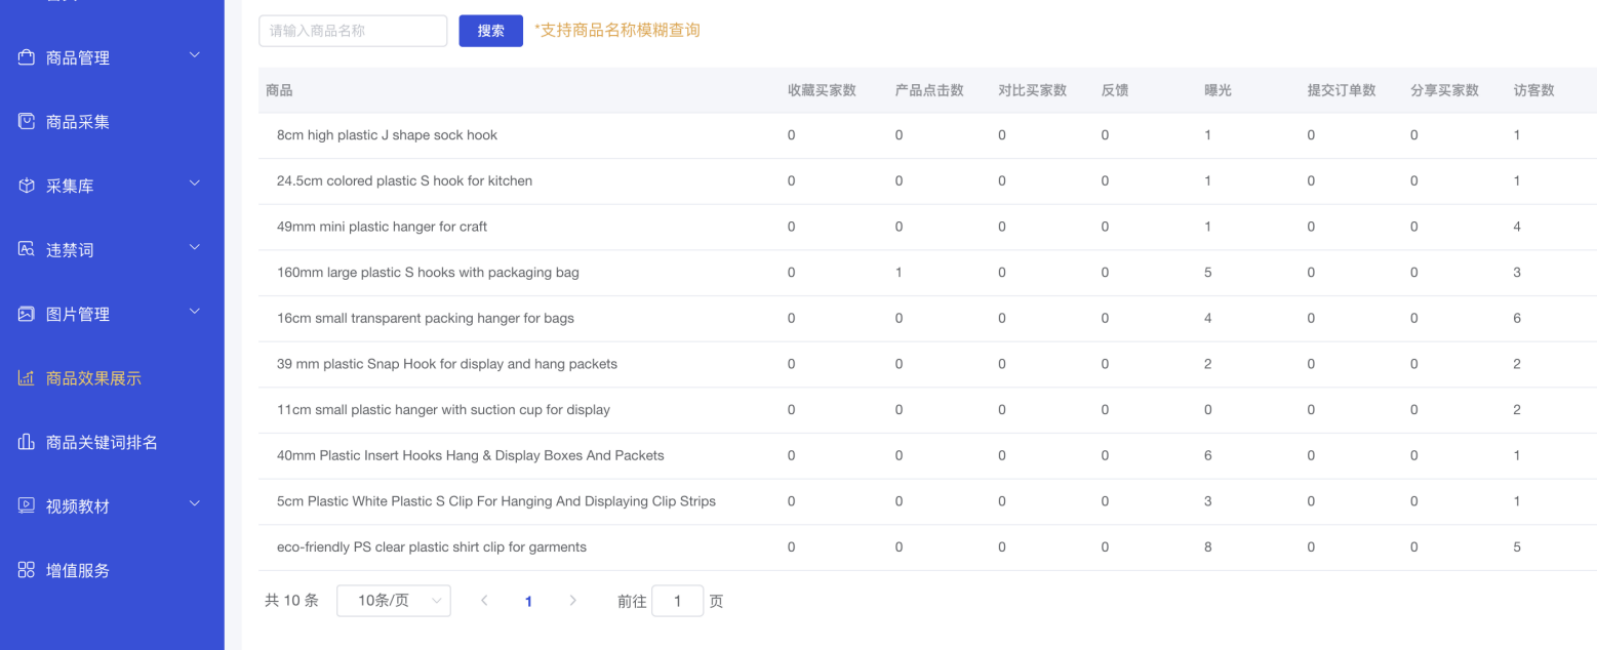Click the 增值服务 grid icon
Screen dimensions: 1597x651
pyautogui.click(x=26, y=569)
